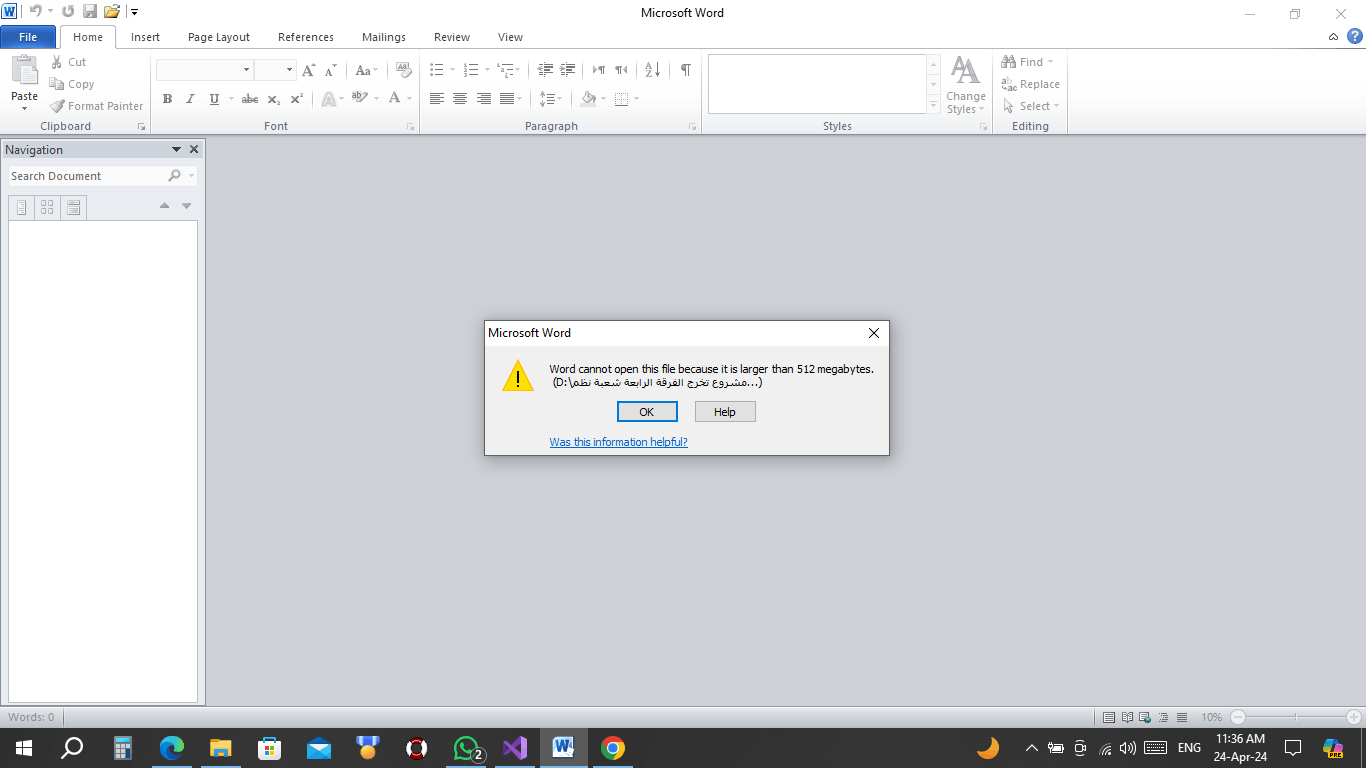This screenshot has height=768, width=1366.
Task: Close the Navigation pane
Action: click(x=194, y=149)
